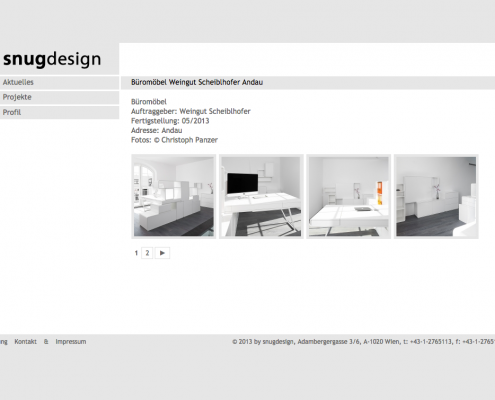Viewport: 495px width, 400px height.
Task: Click text Fotos: © Christoph Panzer
Action: click(x=174, y=140)
